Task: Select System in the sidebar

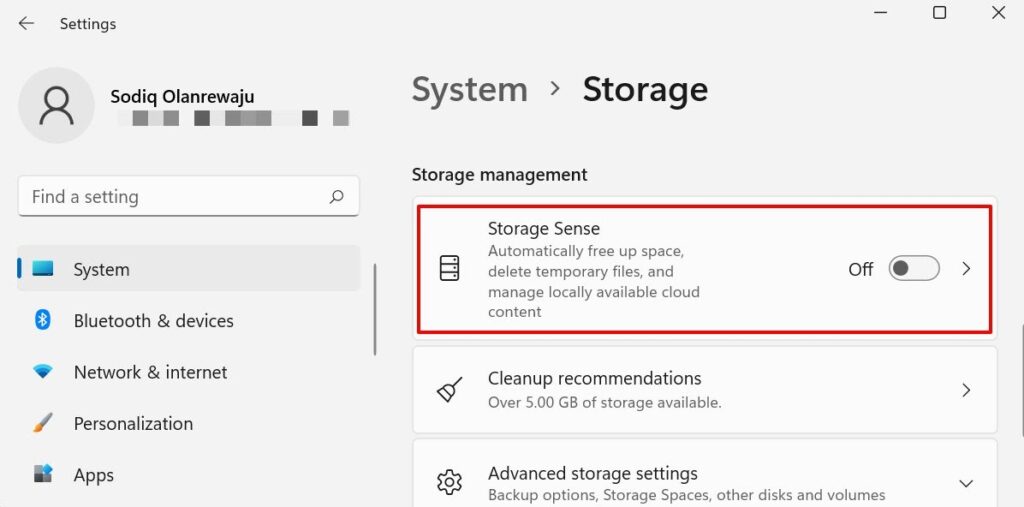Action: click(x=101, y=269)
